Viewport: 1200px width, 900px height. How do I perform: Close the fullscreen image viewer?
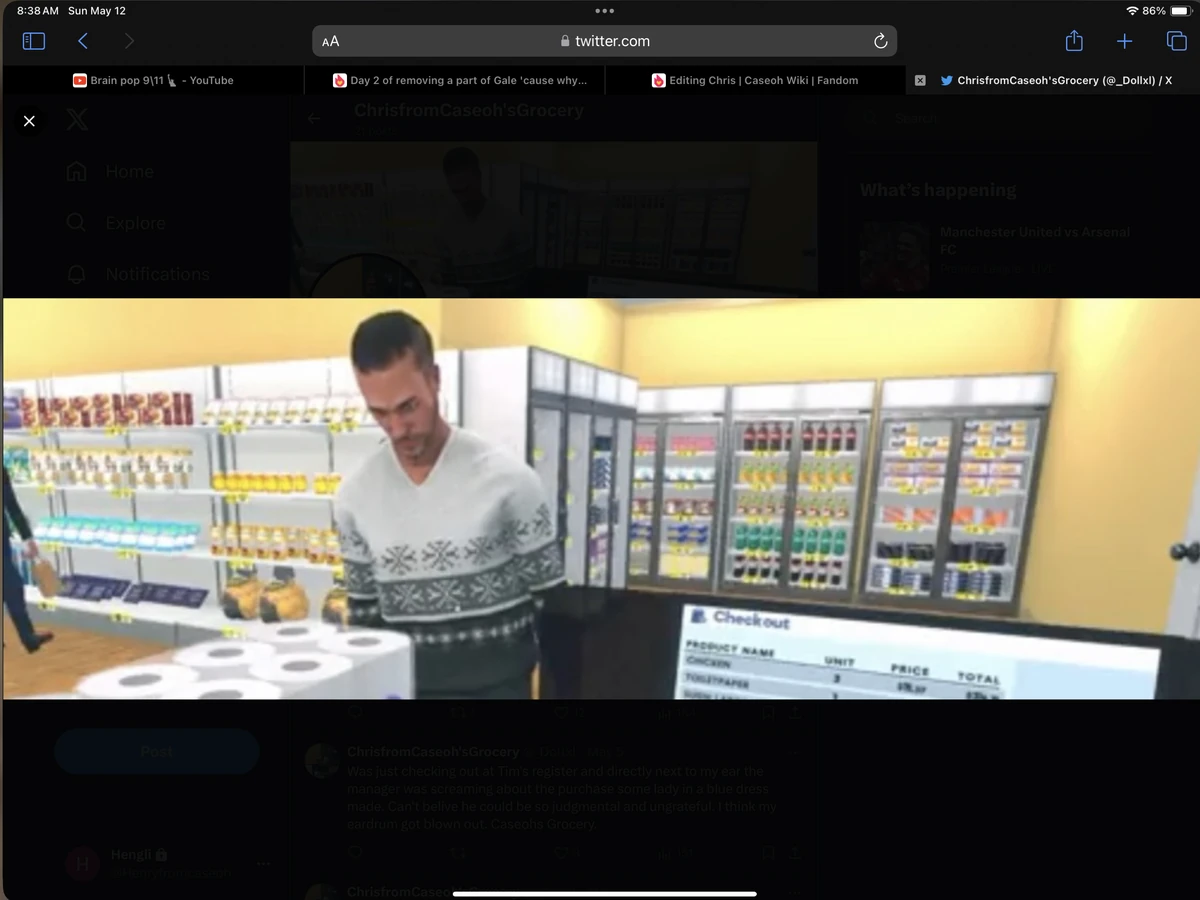[29, 120]
